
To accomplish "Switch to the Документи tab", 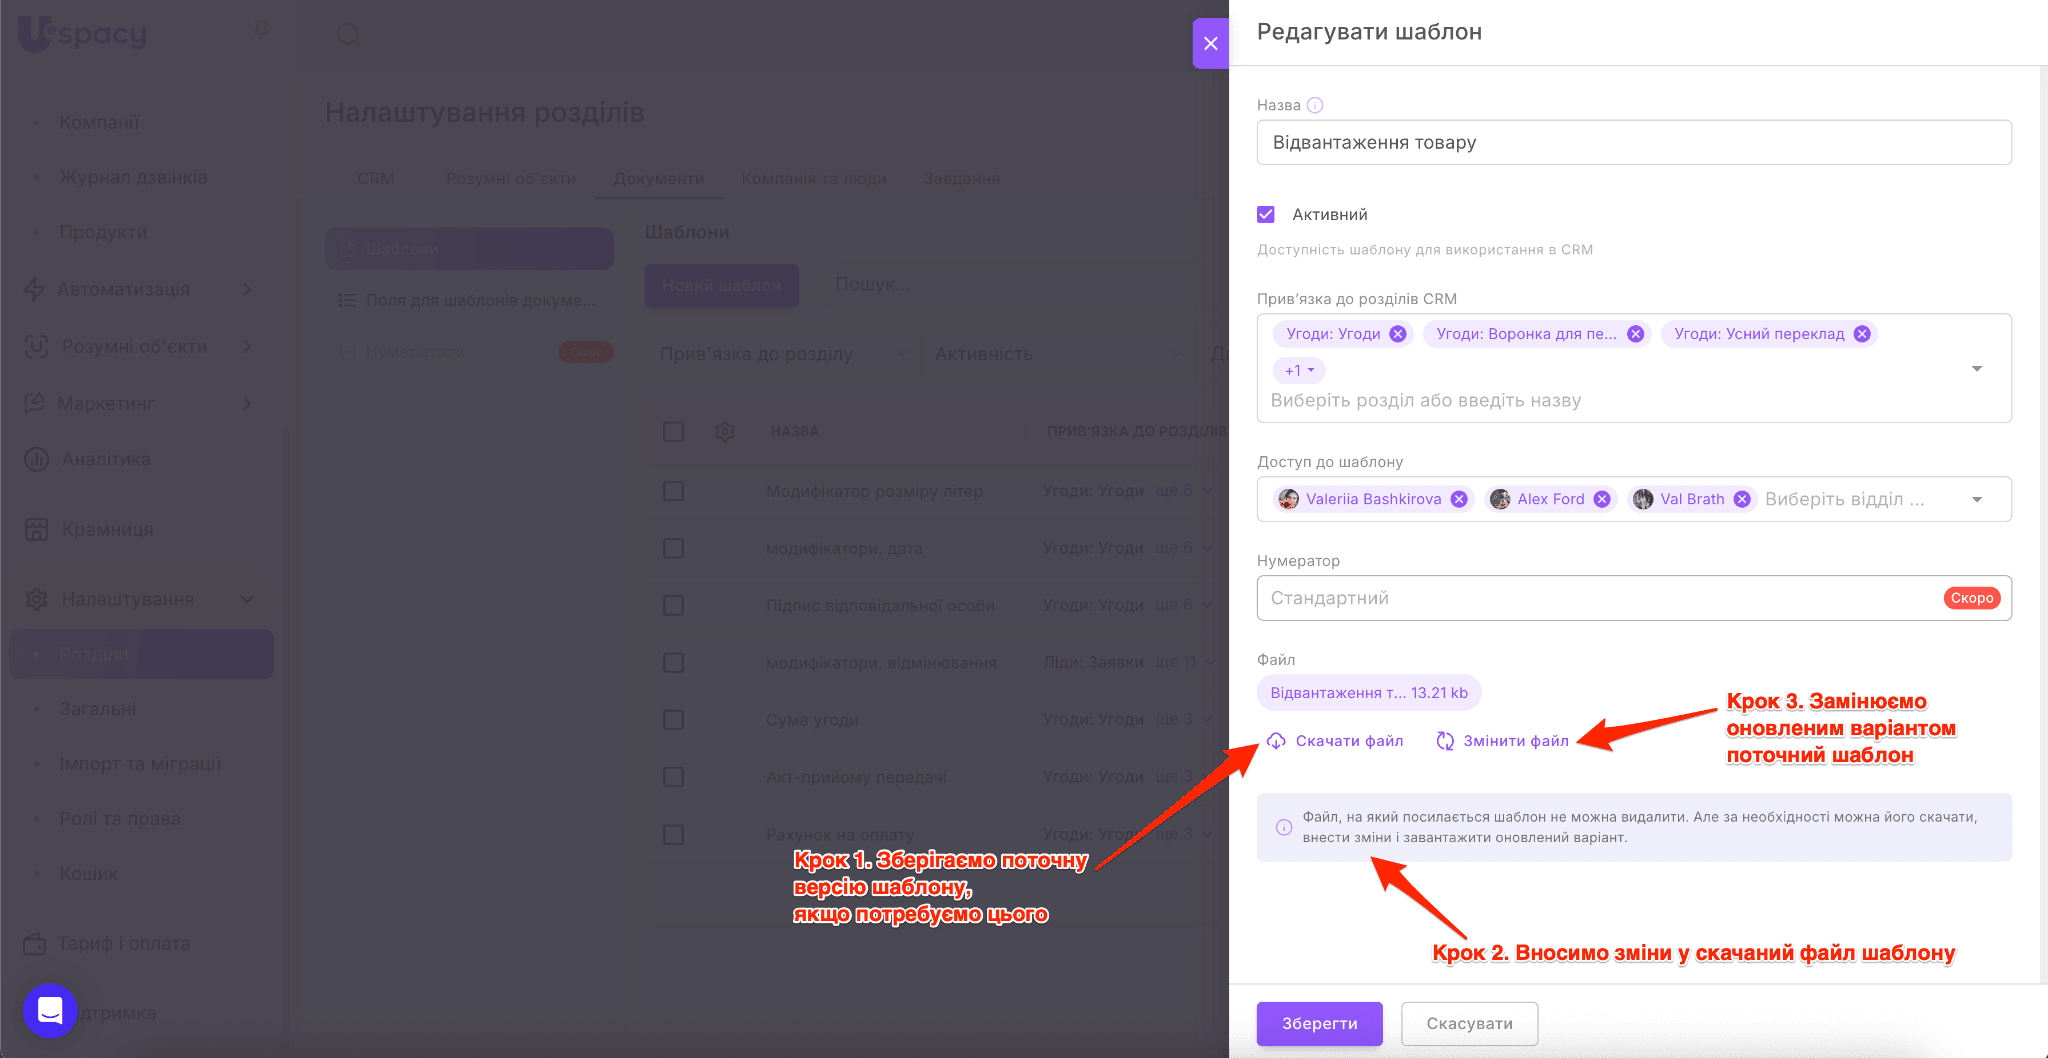I will [658, 178].
